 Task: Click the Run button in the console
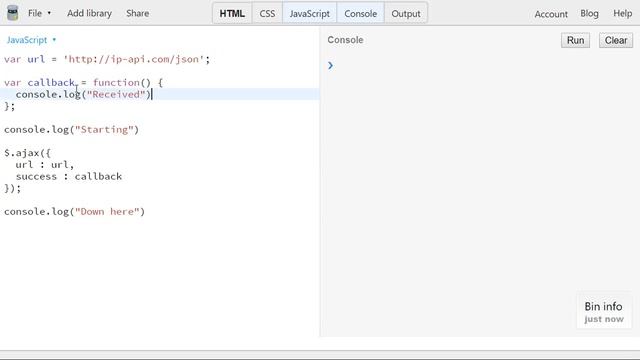pos(575,40)
